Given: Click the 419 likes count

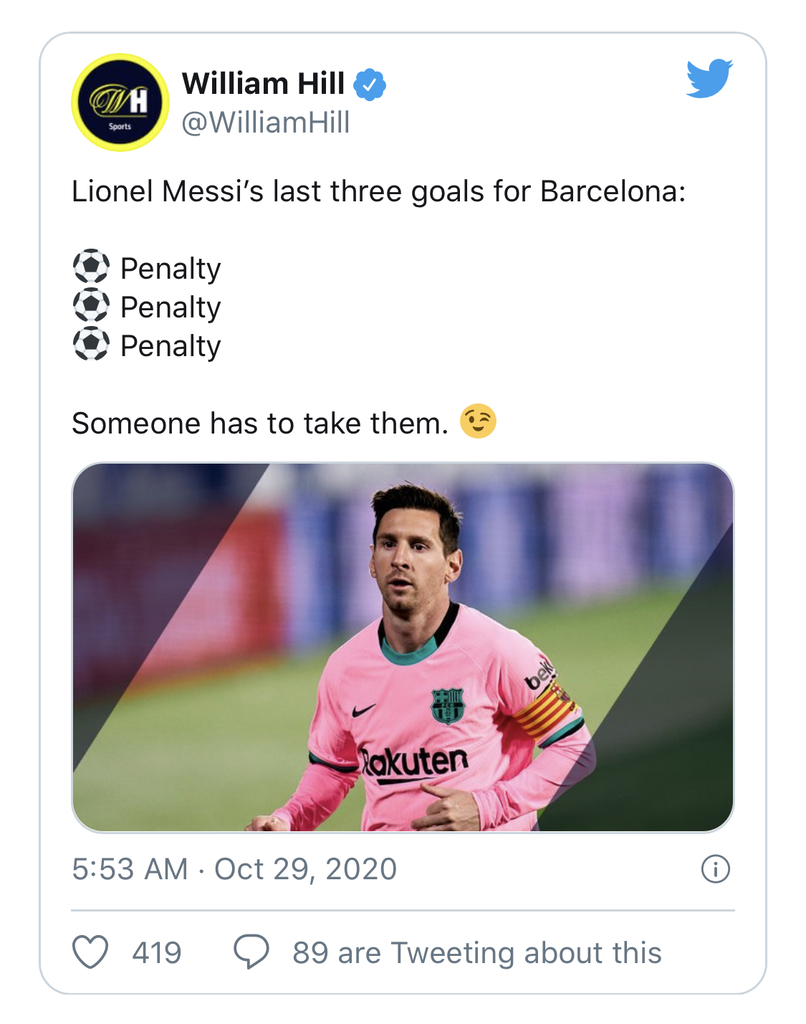Looking at the screenshot, I should (157, 952).
